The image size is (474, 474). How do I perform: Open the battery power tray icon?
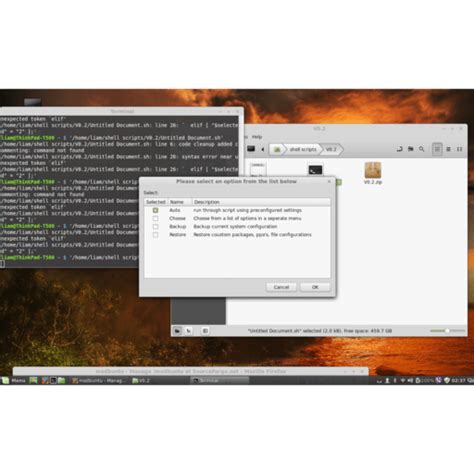point(425,380)
